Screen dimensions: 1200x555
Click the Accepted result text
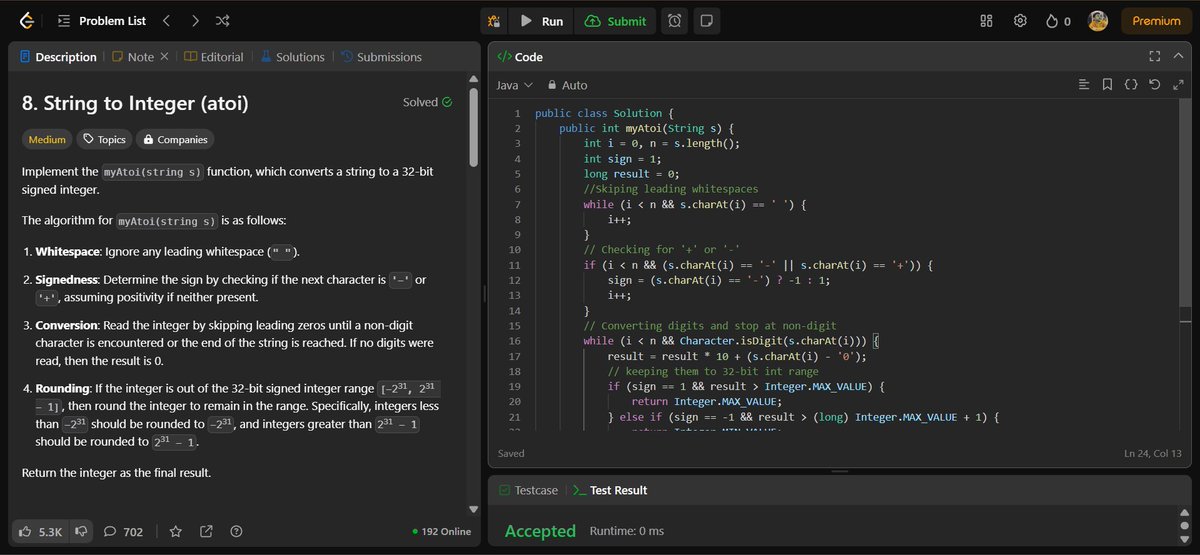pyautogui.click(x=540, y=531)
